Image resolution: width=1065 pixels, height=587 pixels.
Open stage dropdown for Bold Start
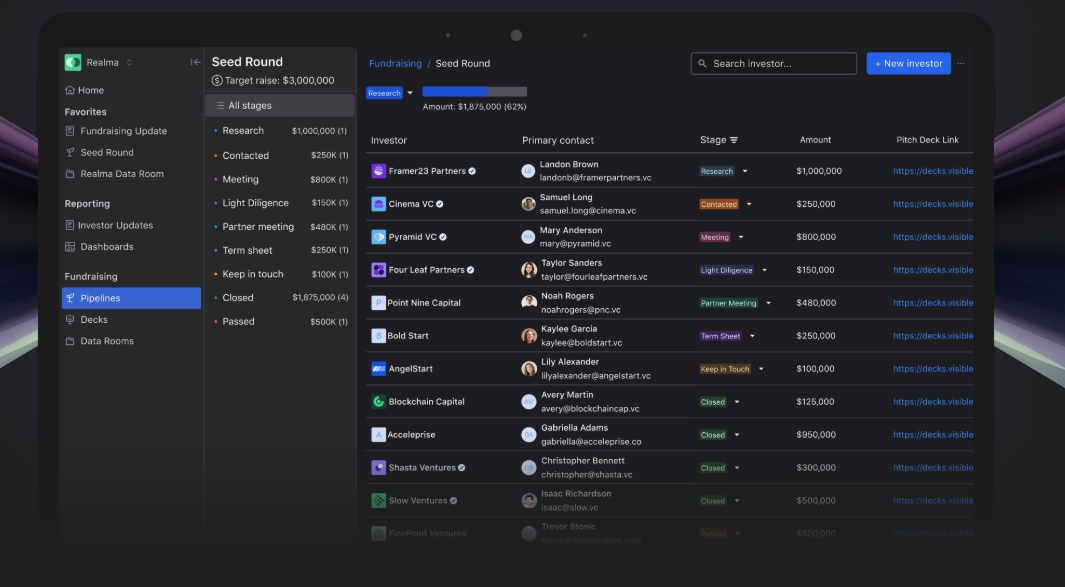click(x=752, y=336)
